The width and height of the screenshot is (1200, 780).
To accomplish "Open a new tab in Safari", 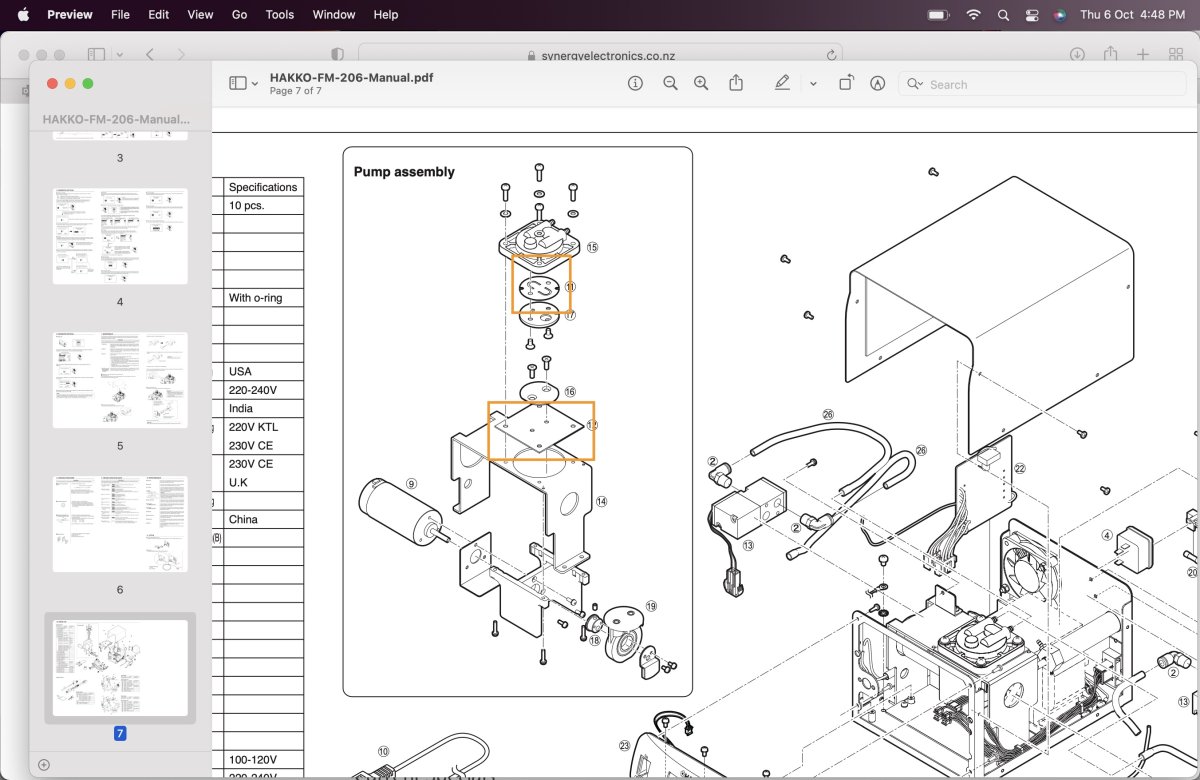I will tap(1143, 55).
